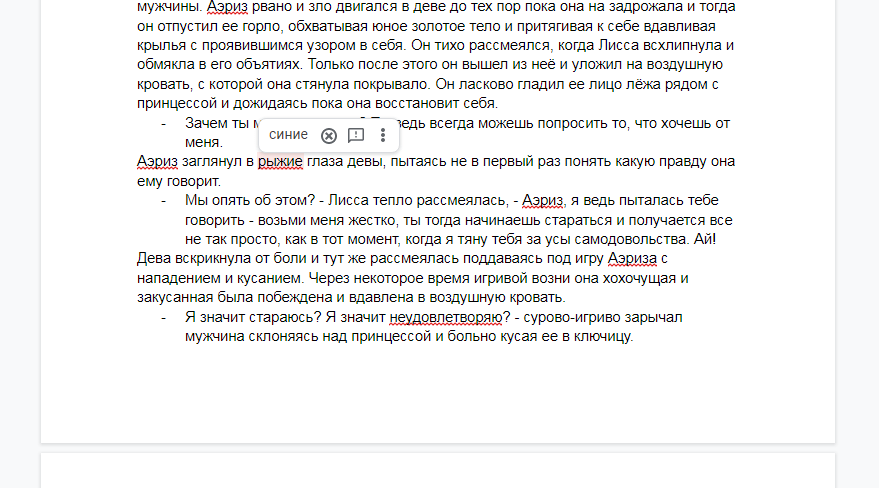Open the three-dot more options menu
The image size is (879, 488).
point(382,136)
